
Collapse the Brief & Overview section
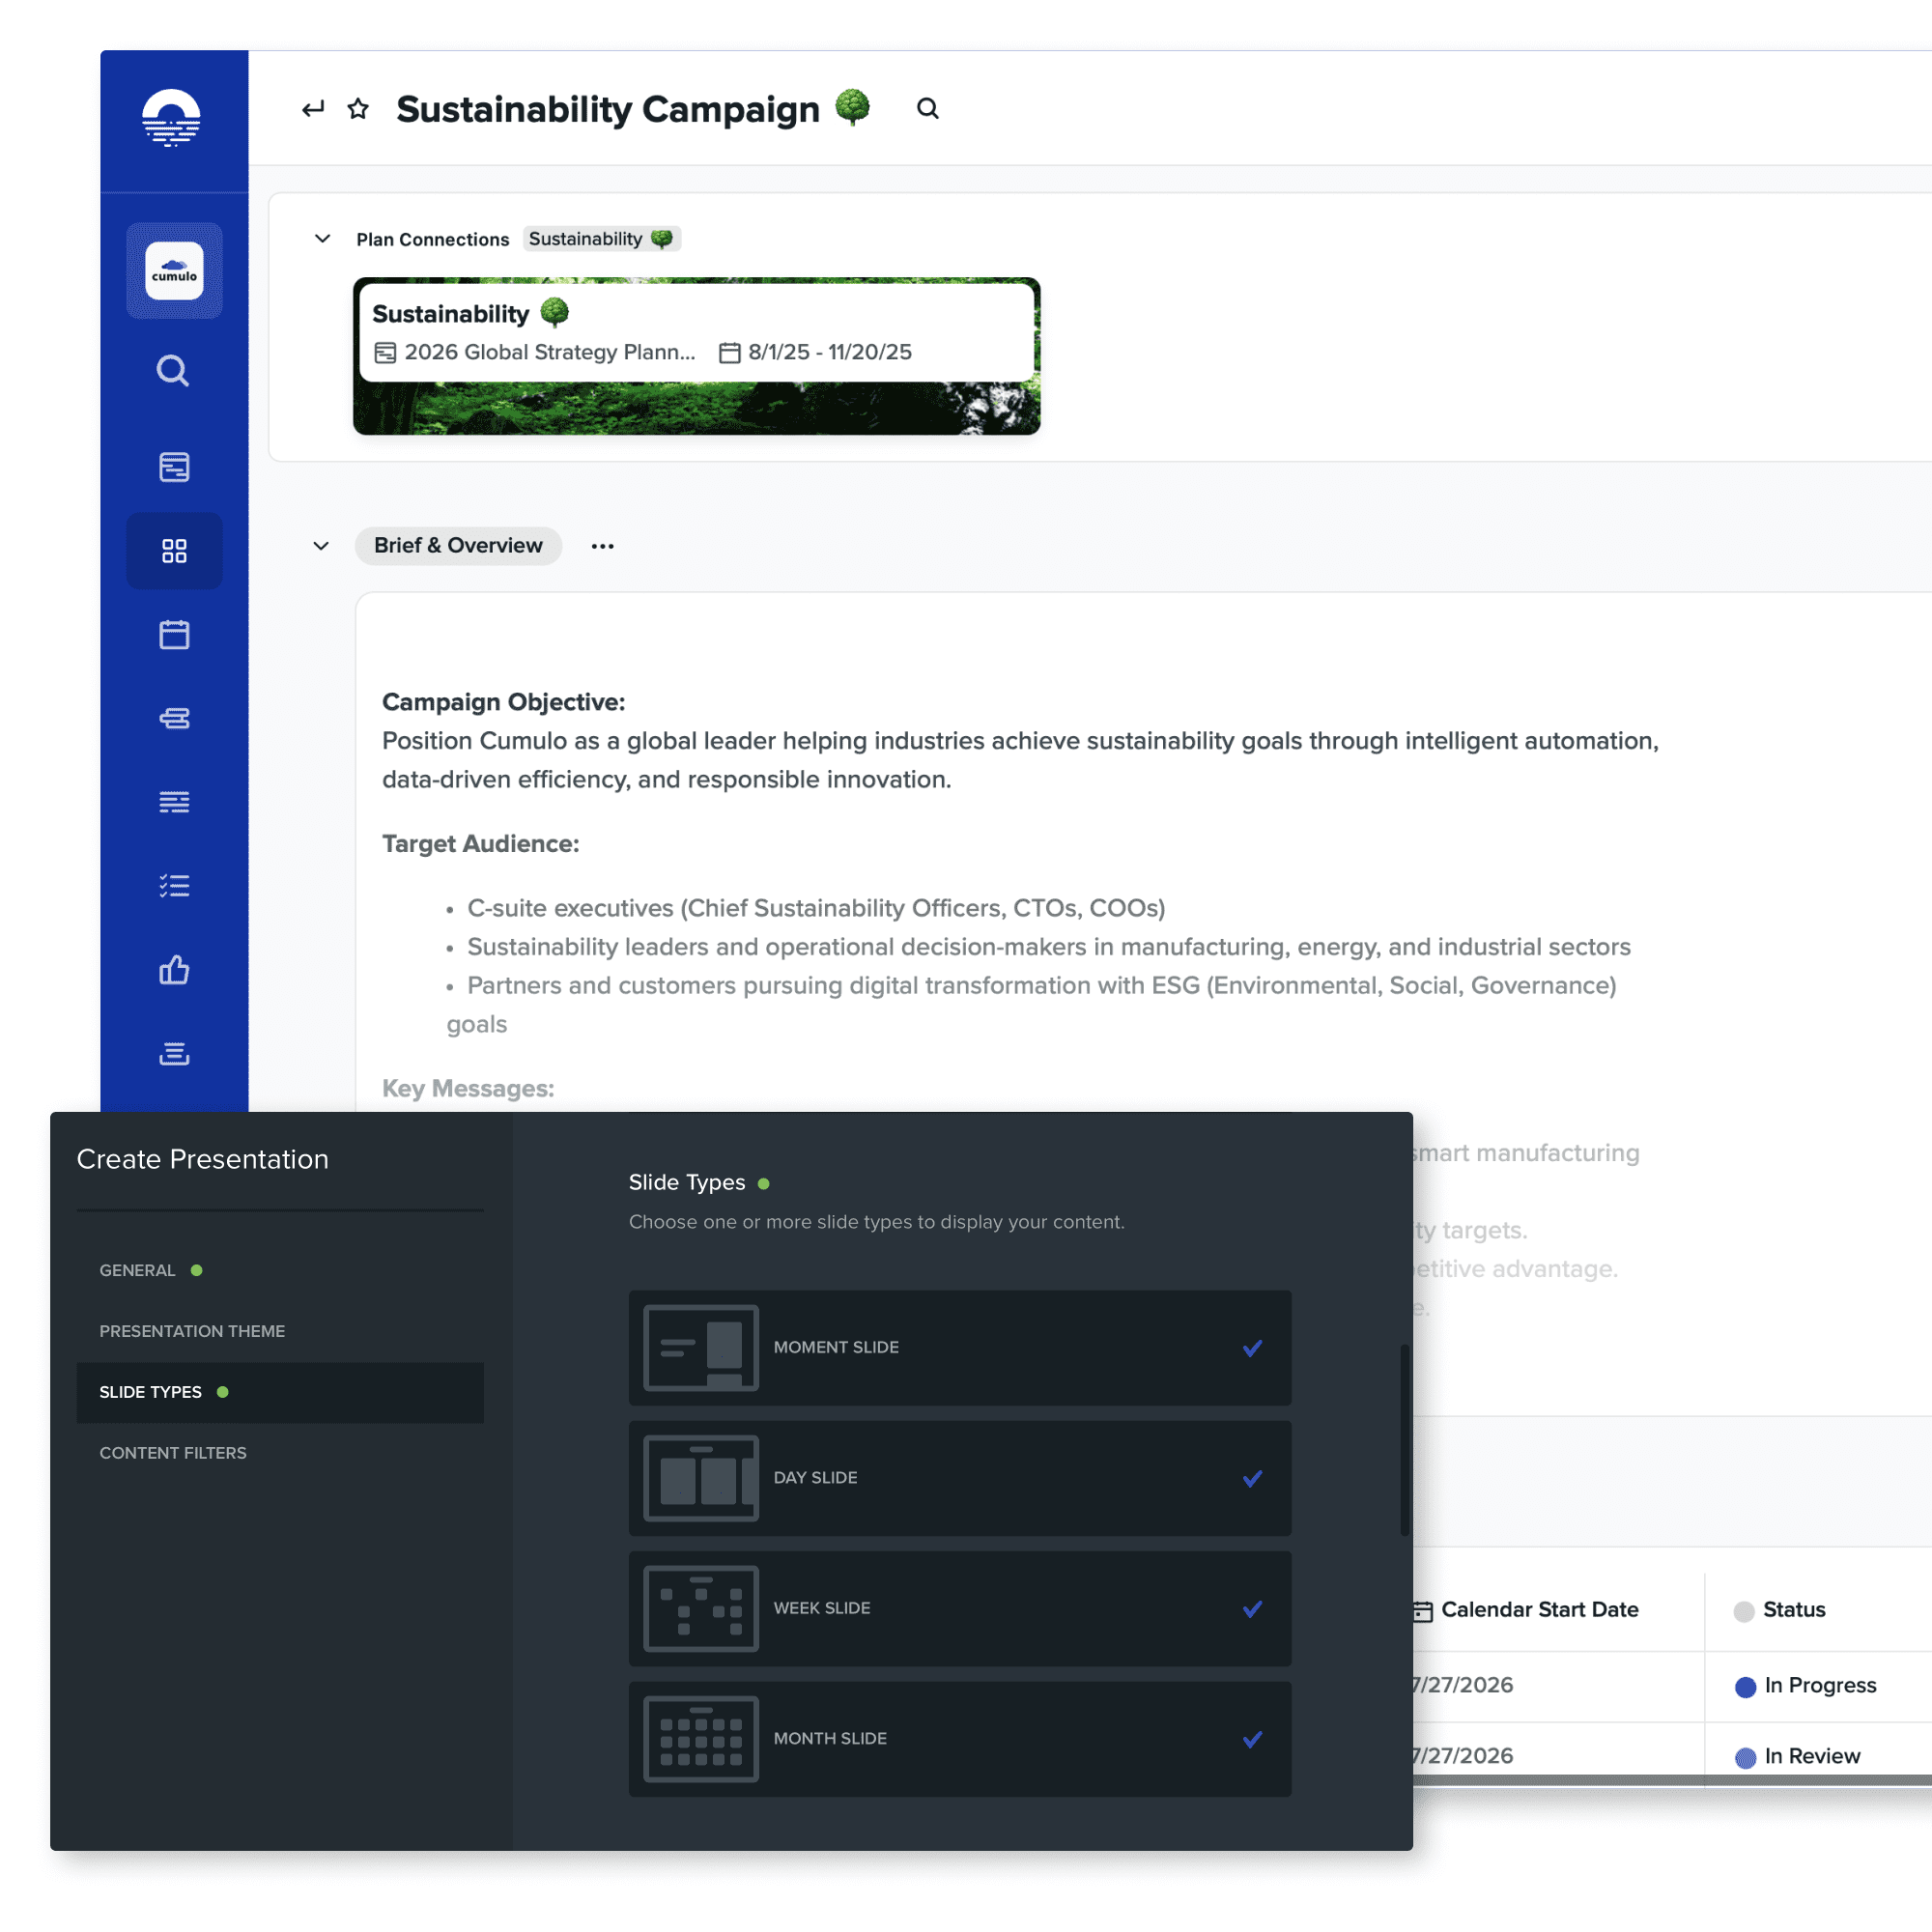(321, 546)
